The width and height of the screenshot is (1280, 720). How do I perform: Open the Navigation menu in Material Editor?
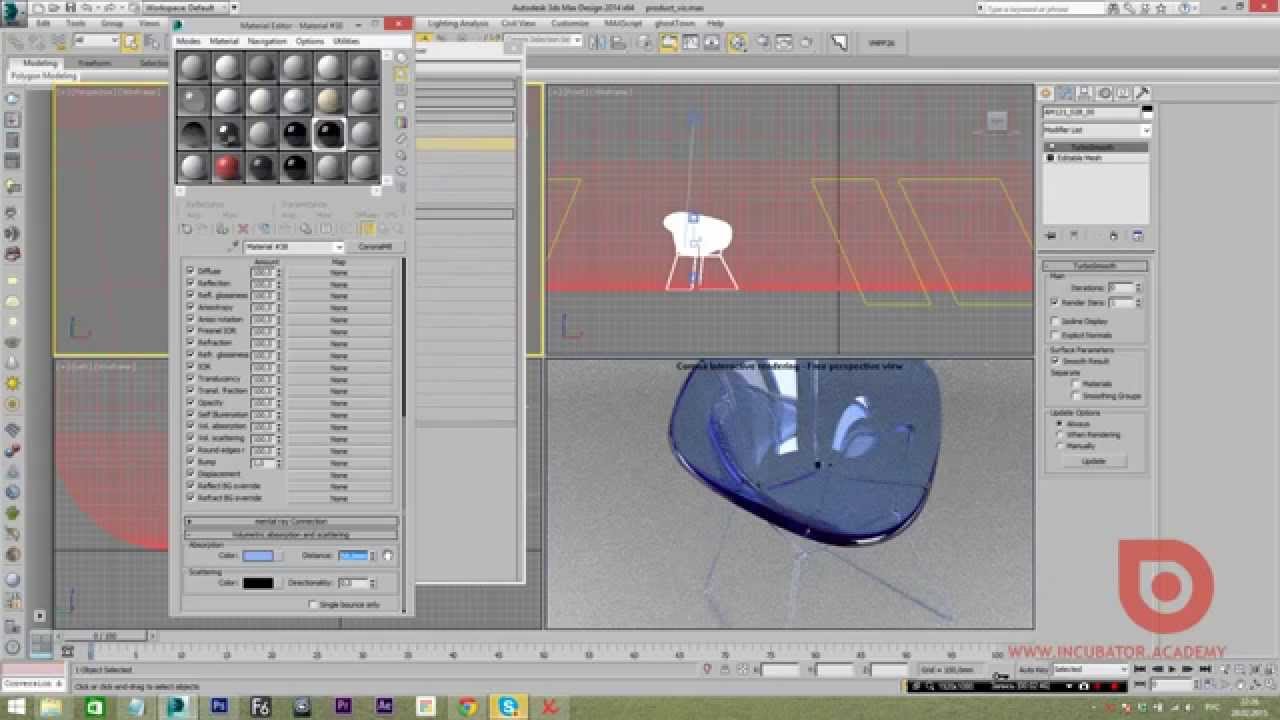267,41
